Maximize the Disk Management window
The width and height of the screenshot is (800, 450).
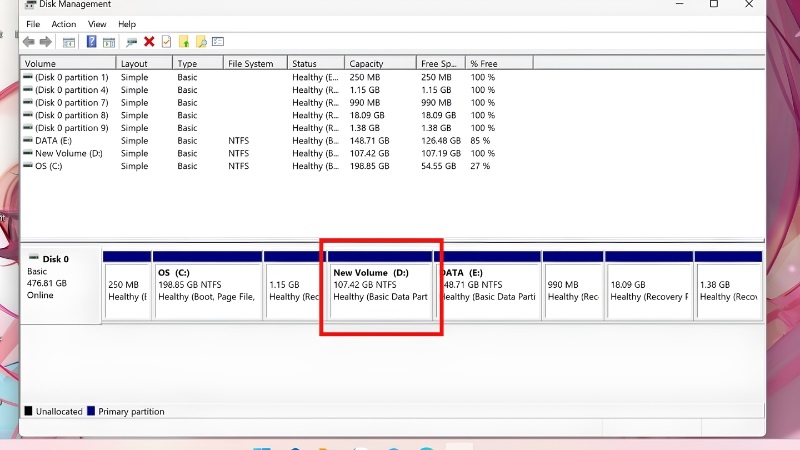(x=714, y=4)
